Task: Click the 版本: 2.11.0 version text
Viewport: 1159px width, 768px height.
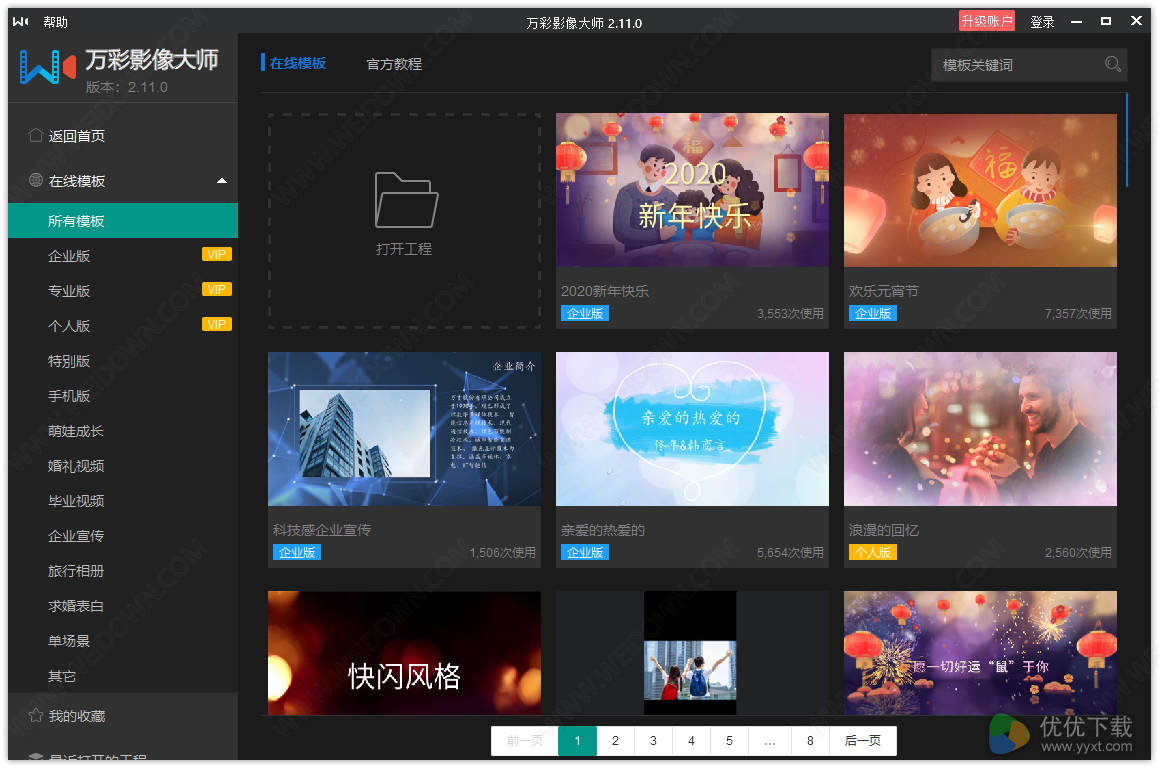Action: pyautogui.click(x=126, y=87)
